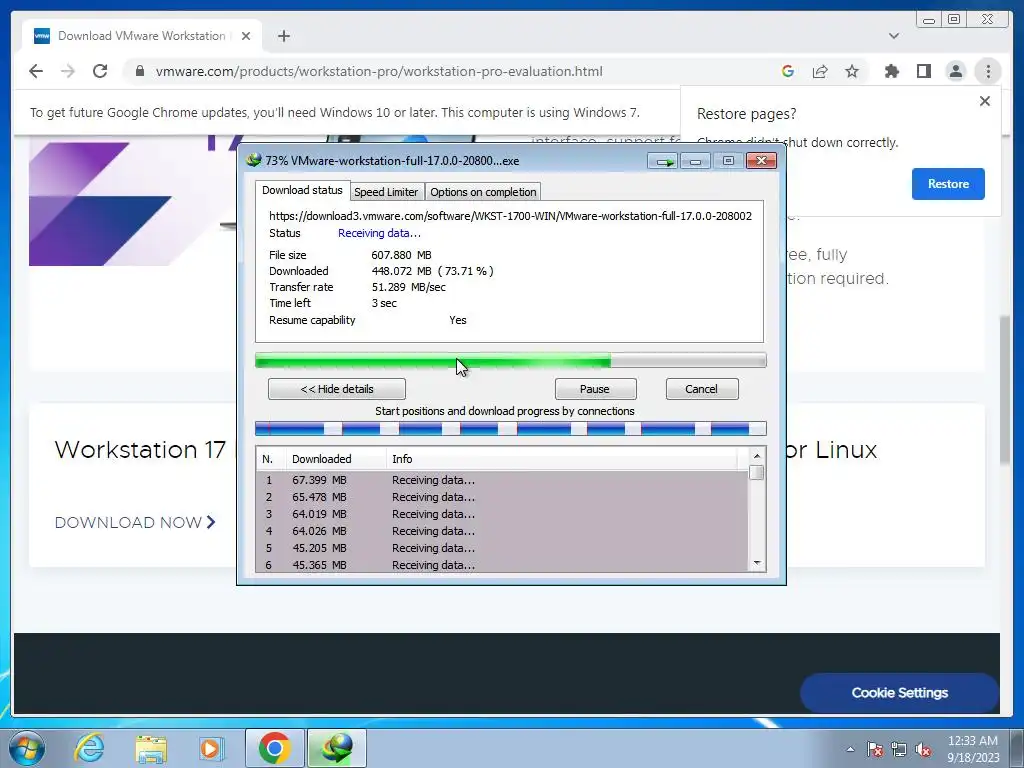Open Windows Start menu
Image resolution: width=1024 pixels, height=768 pixels.
click(x=27, y=748)
